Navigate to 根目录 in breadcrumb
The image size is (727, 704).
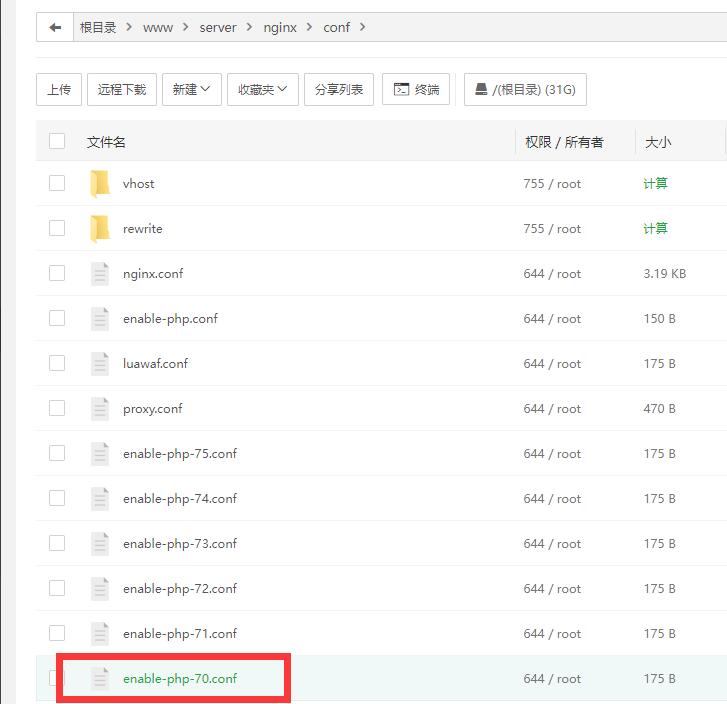pyautogui.click(x=98, y=27)
